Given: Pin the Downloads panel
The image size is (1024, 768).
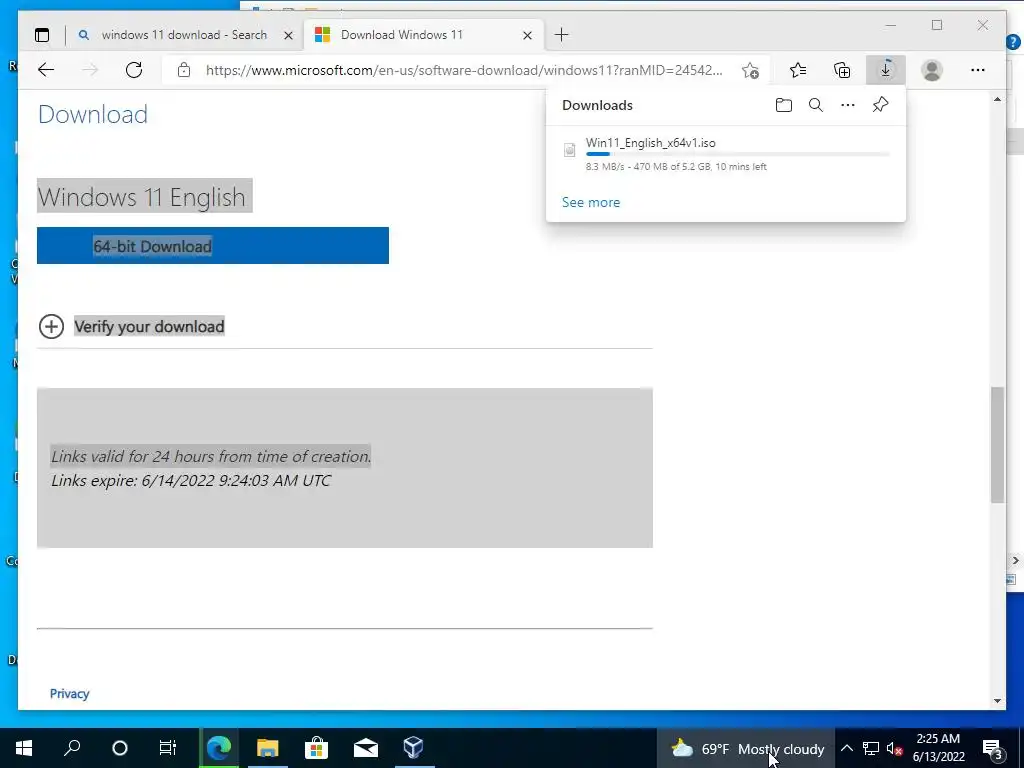Looking at the screenshot, I should (x=880, y=104).
